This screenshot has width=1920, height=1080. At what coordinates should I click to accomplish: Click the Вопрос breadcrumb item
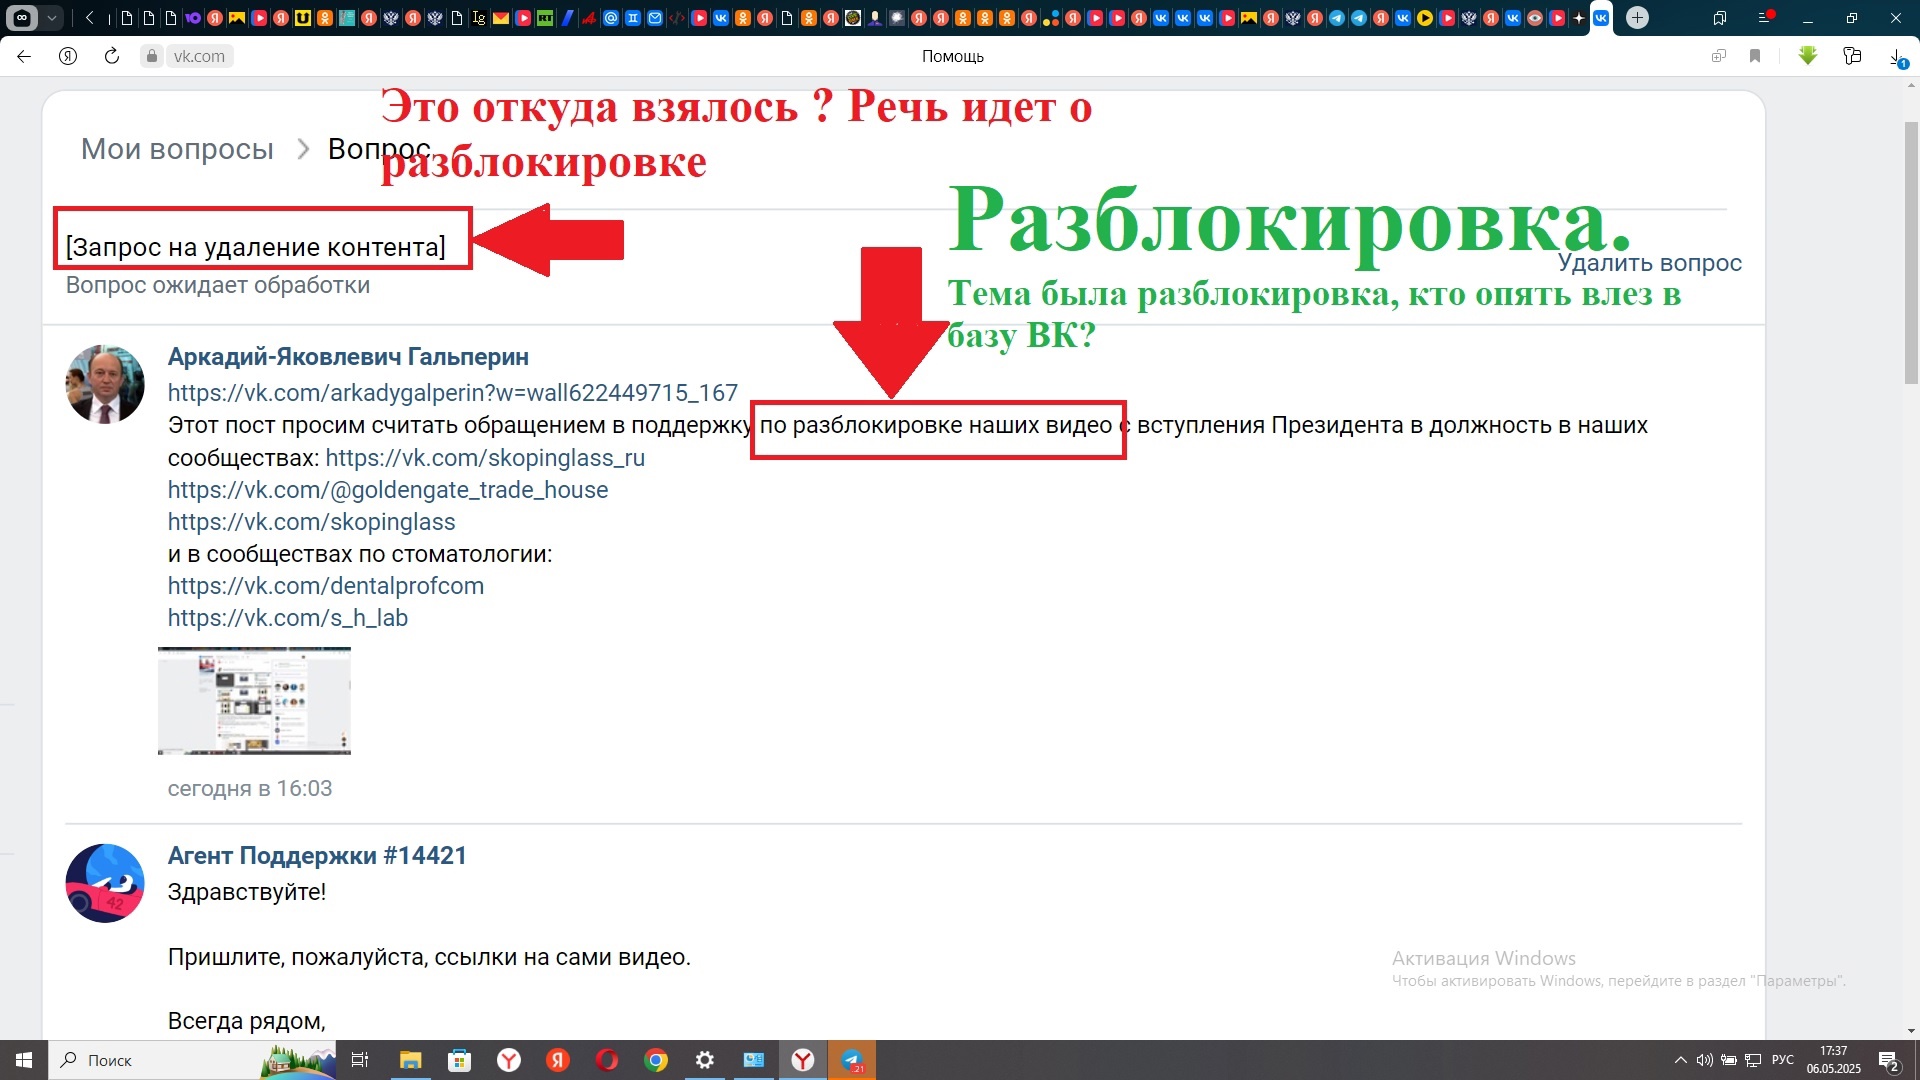coord(378,149)
